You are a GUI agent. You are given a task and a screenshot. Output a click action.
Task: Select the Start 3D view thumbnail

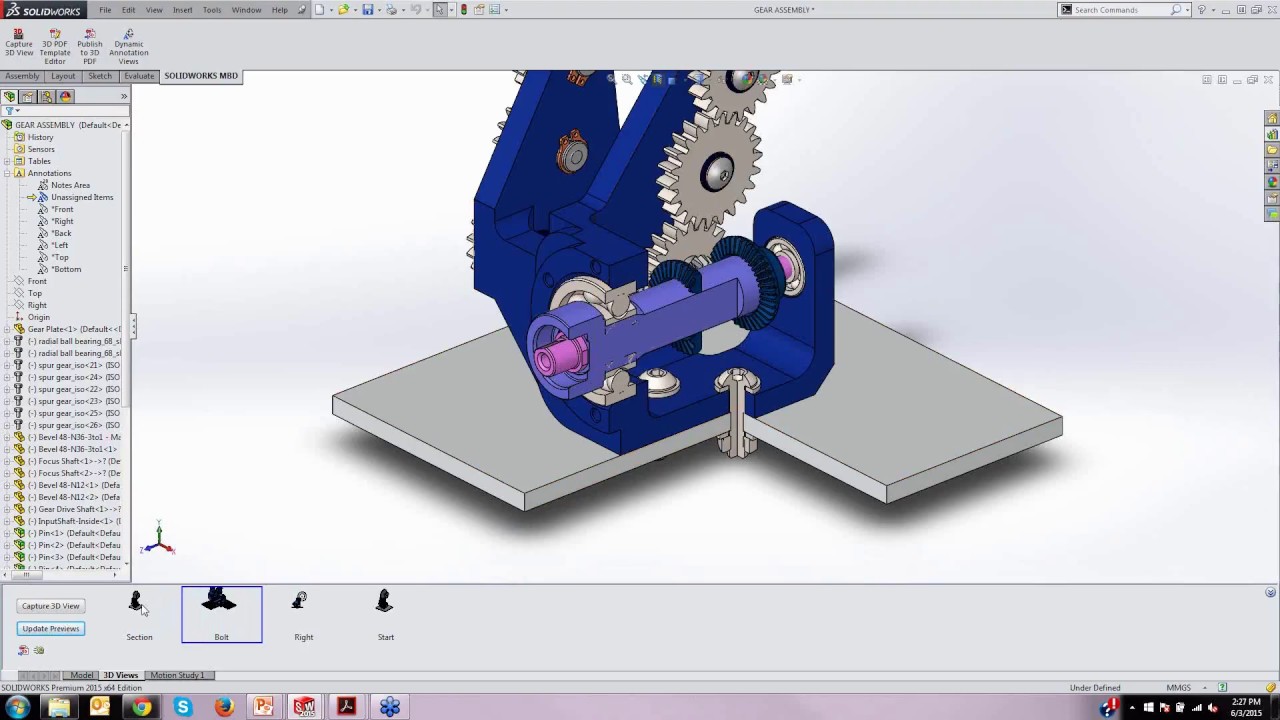pyautogui.click(x=385, y=615)
